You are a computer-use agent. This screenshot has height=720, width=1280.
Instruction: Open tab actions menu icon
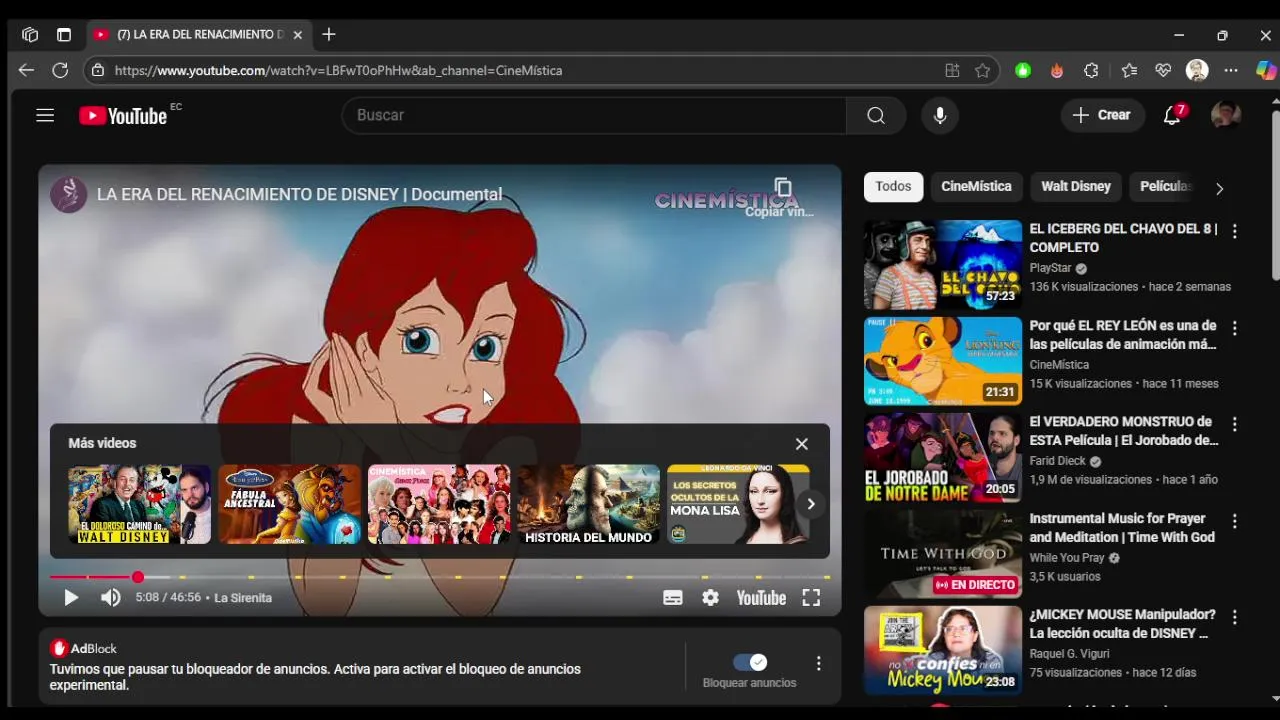pos(64,35)
